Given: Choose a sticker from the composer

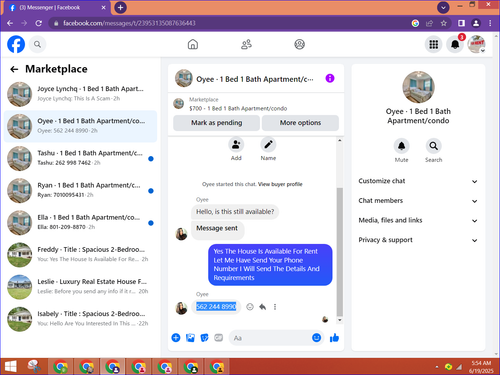Looking at the screenshot, I should 204,338.
